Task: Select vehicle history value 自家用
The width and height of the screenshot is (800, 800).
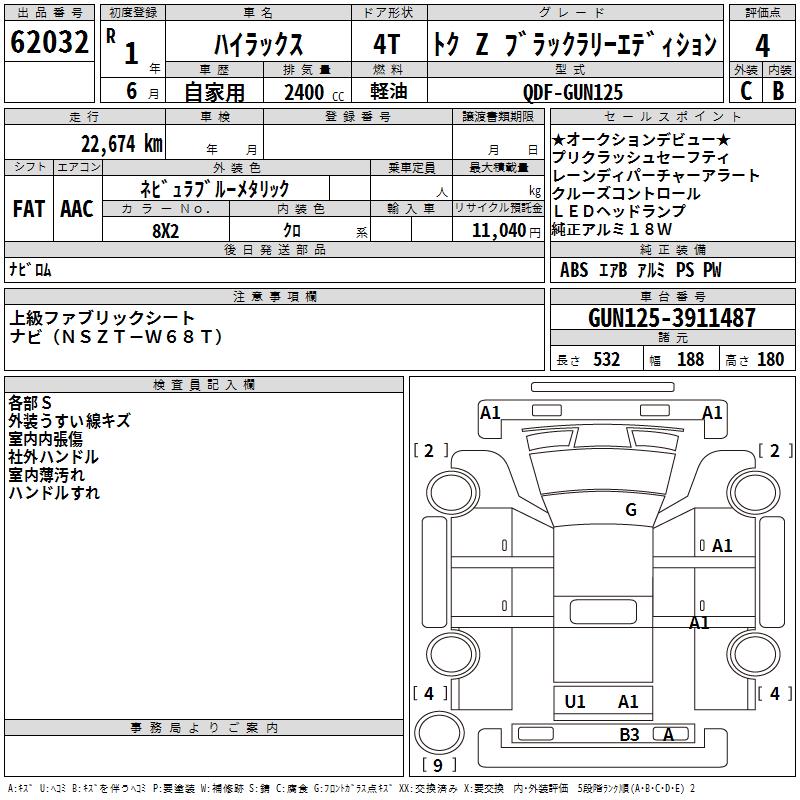Action: click(x=214, y=92)
